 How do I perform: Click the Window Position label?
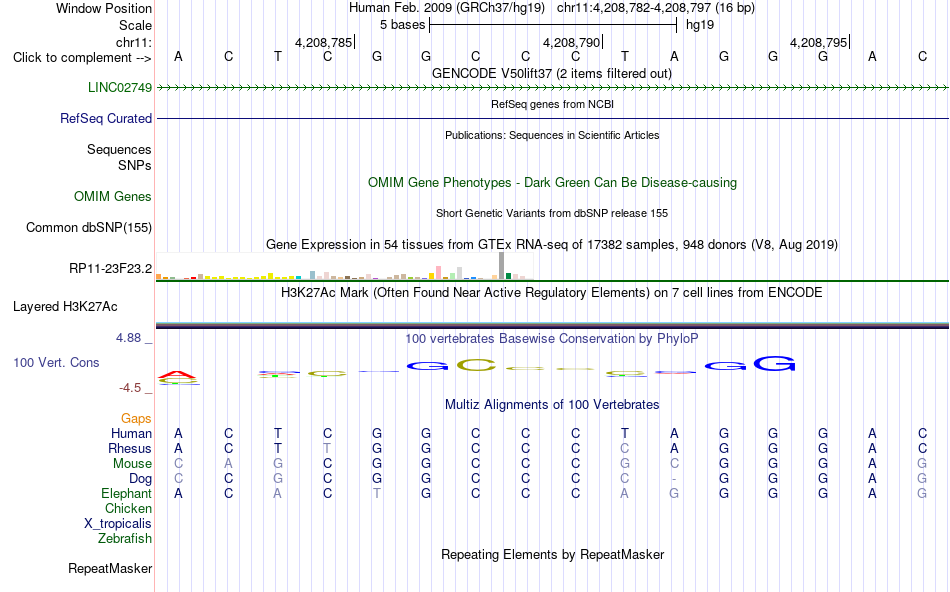pyautogui.click(x=104, y=8)
